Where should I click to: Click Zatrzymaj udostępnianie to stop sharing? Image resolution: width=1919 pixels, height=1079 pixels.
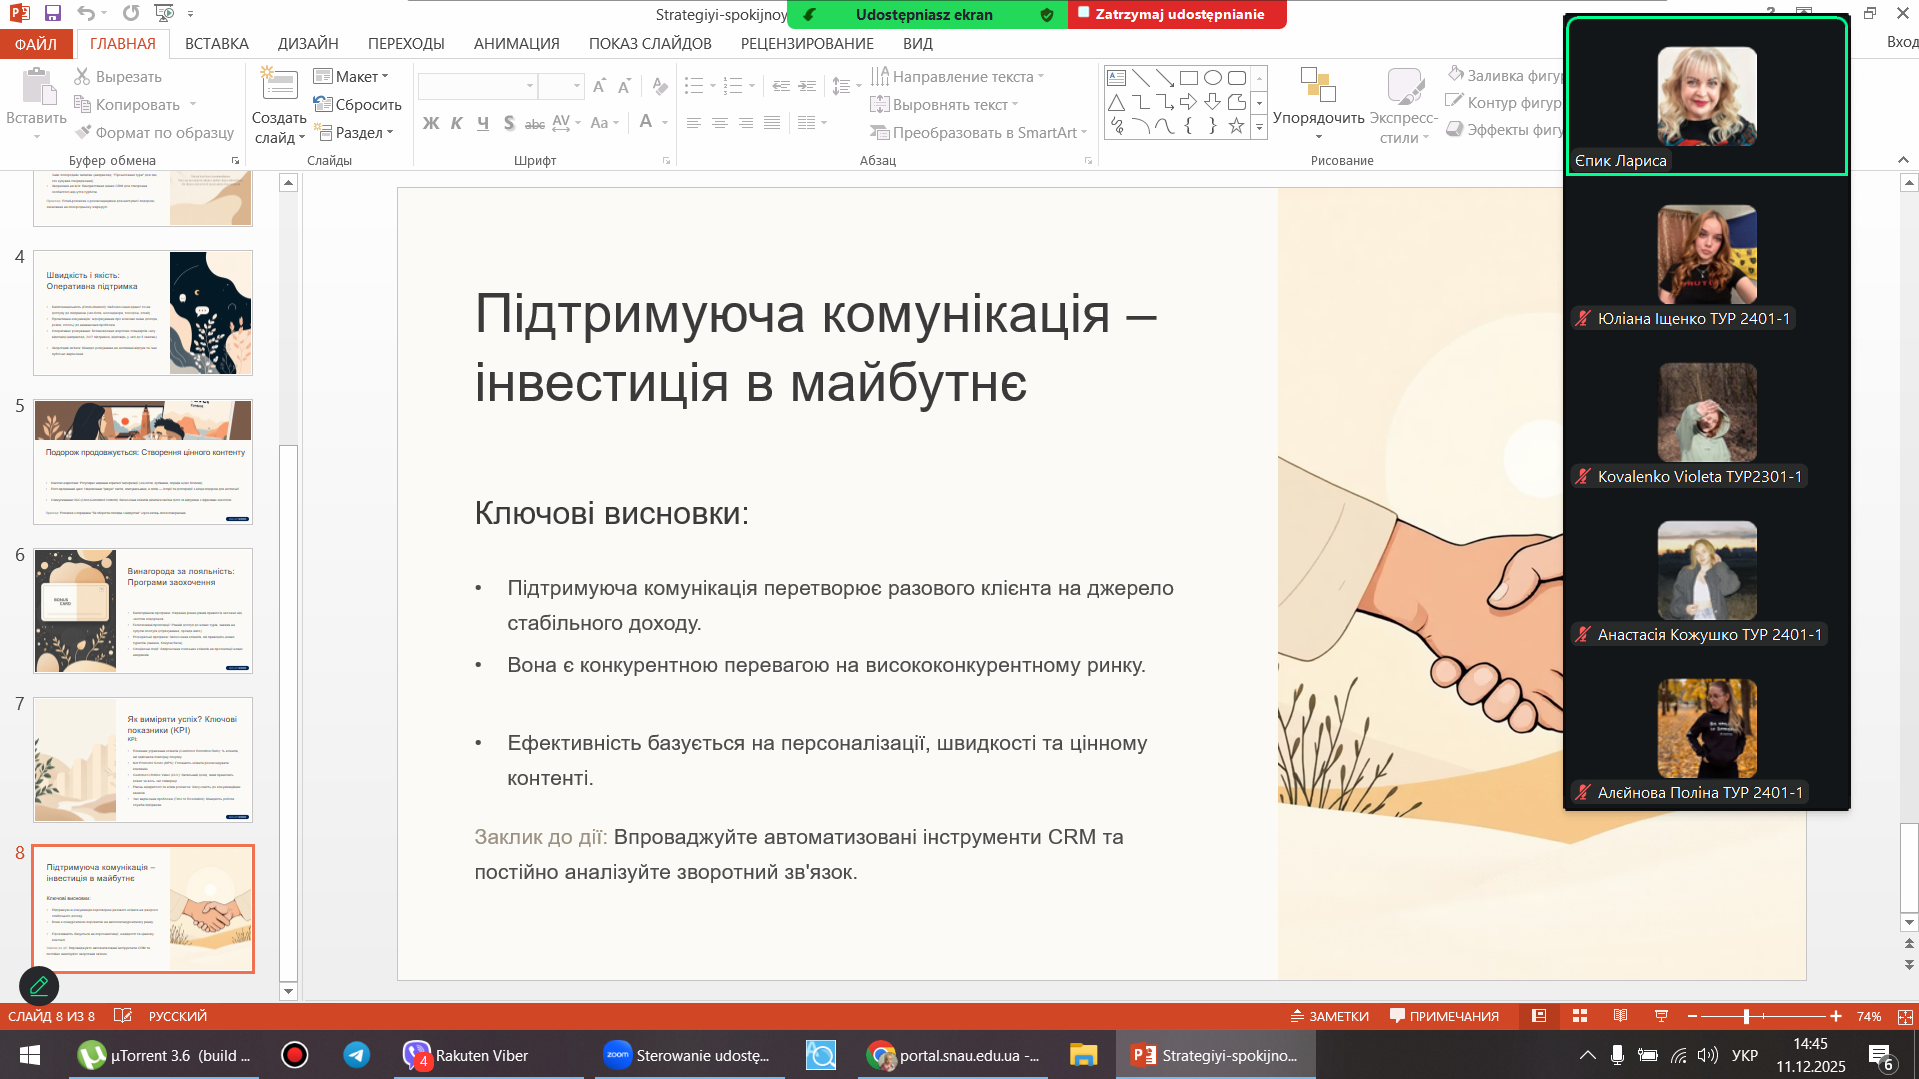1177,14
